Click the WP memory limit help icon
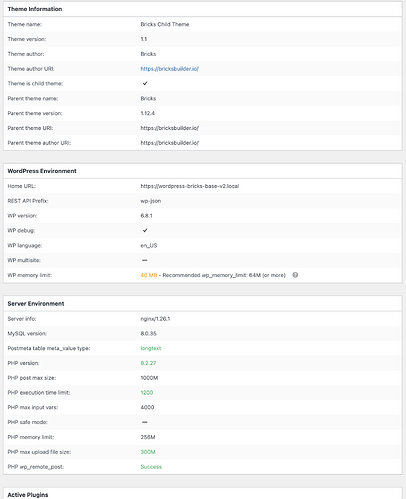This screenshot has width=406, height=499. [295, 275]
